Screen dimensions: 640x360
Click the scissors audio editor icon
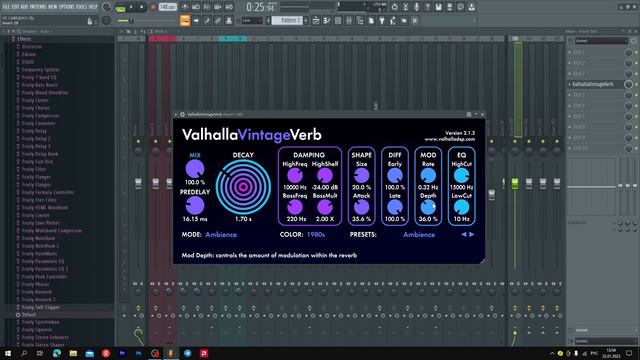405,7
